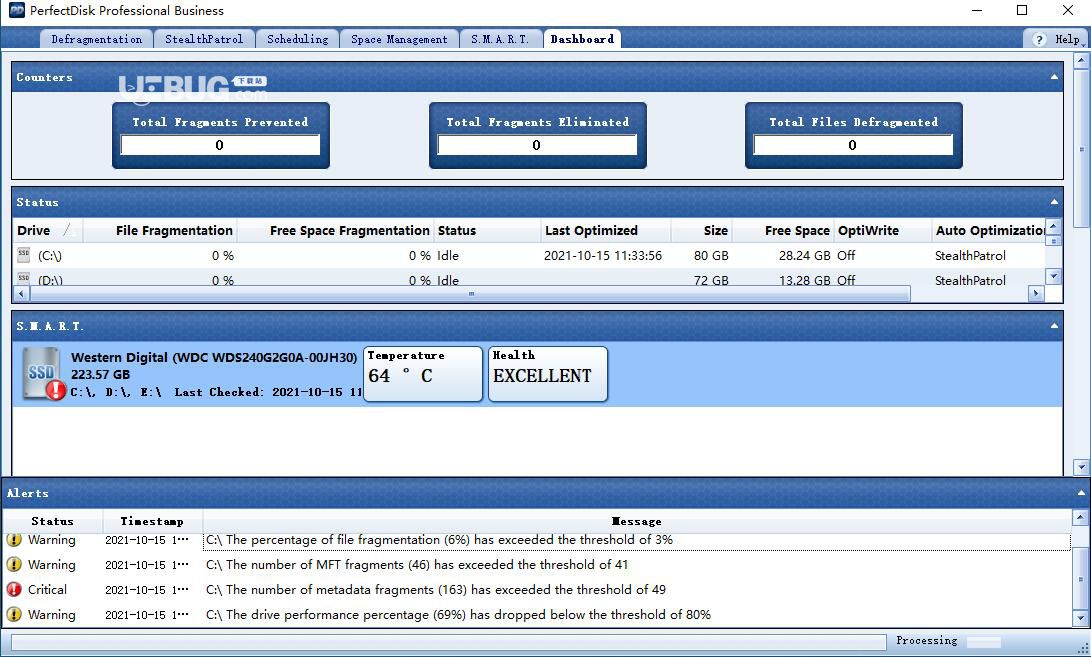Click the MFT fragments warning icon
This screenshot has height=657, width=1091.
[x=14, y=564]
